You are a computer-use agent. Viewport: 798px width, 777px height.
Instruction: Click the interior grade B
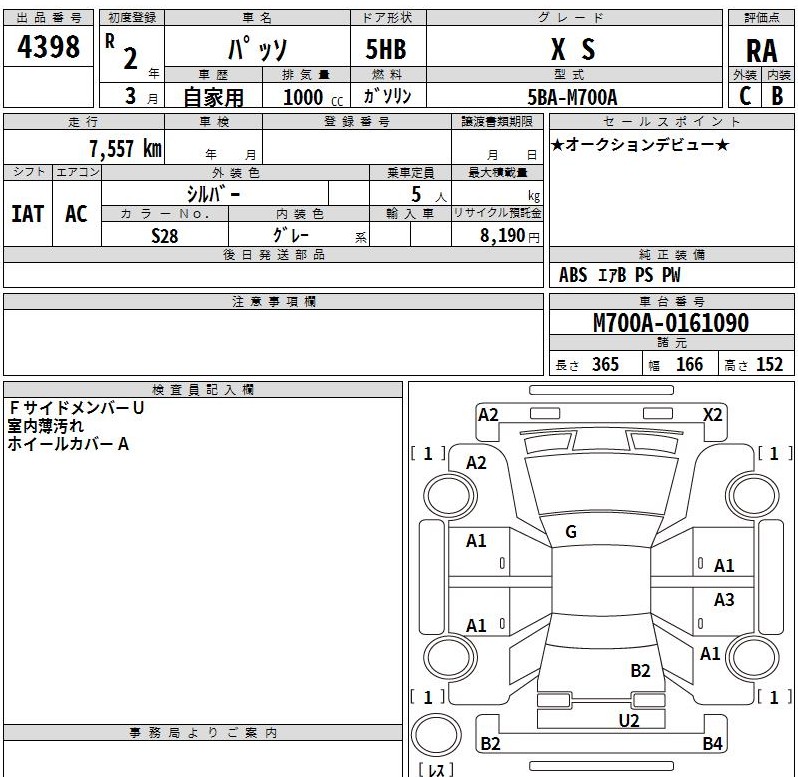[778, 96]
